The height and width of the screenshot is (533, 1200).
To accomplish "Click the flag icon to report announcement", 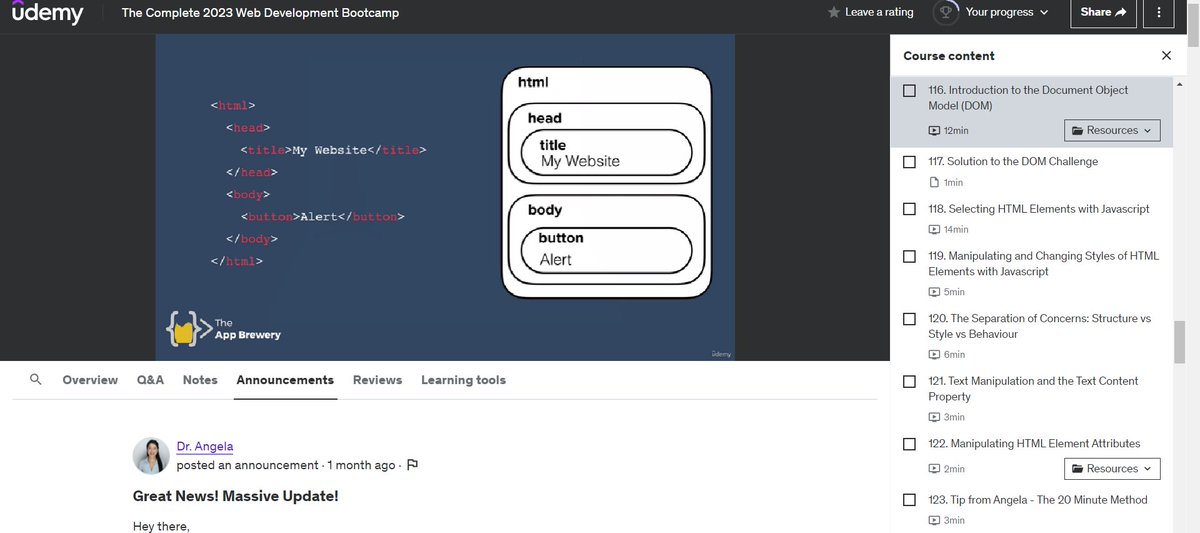I will pos(412,465).
